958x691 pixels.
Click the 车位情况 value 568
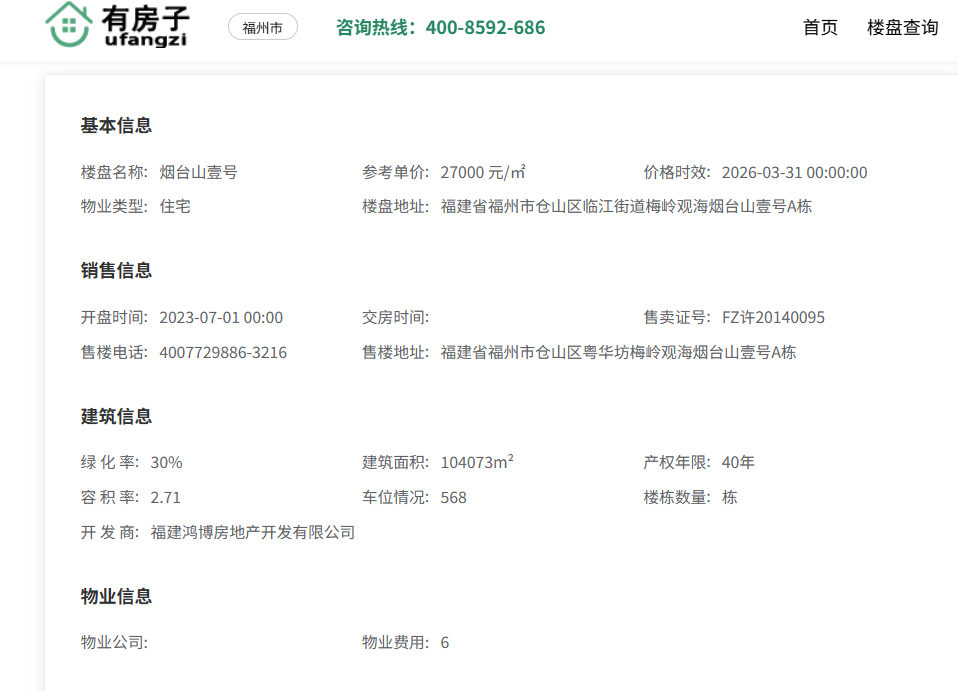[x=453, y=498]
